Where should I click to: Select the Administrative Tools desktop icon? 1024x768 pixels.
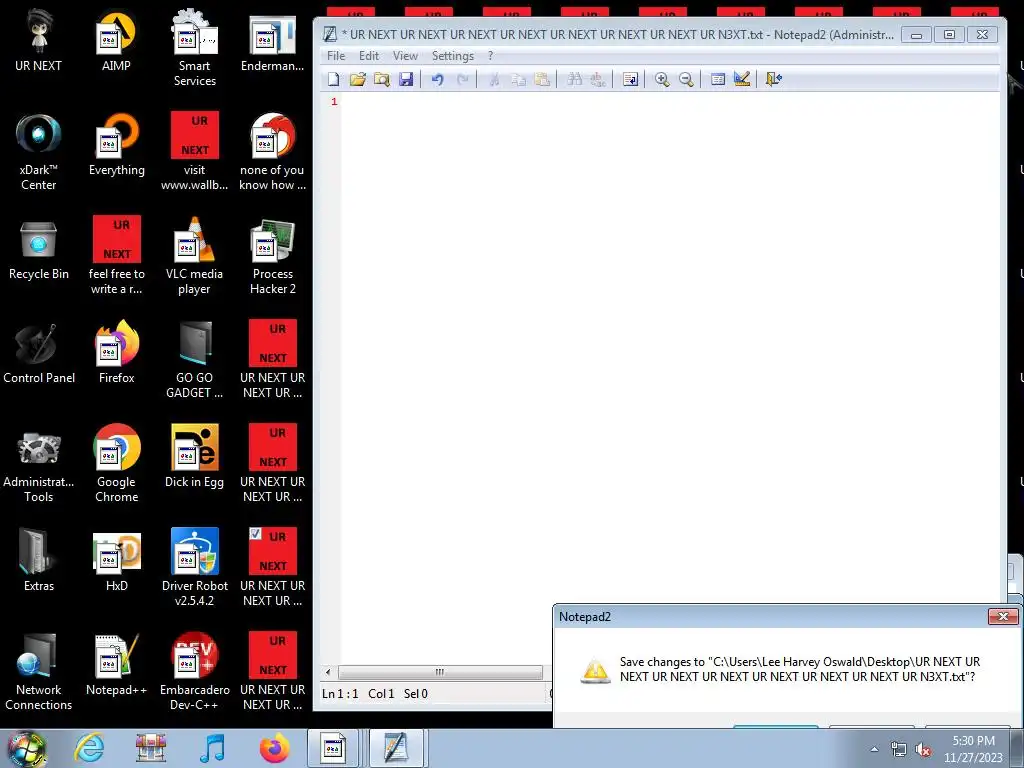(x=39, y=464)
